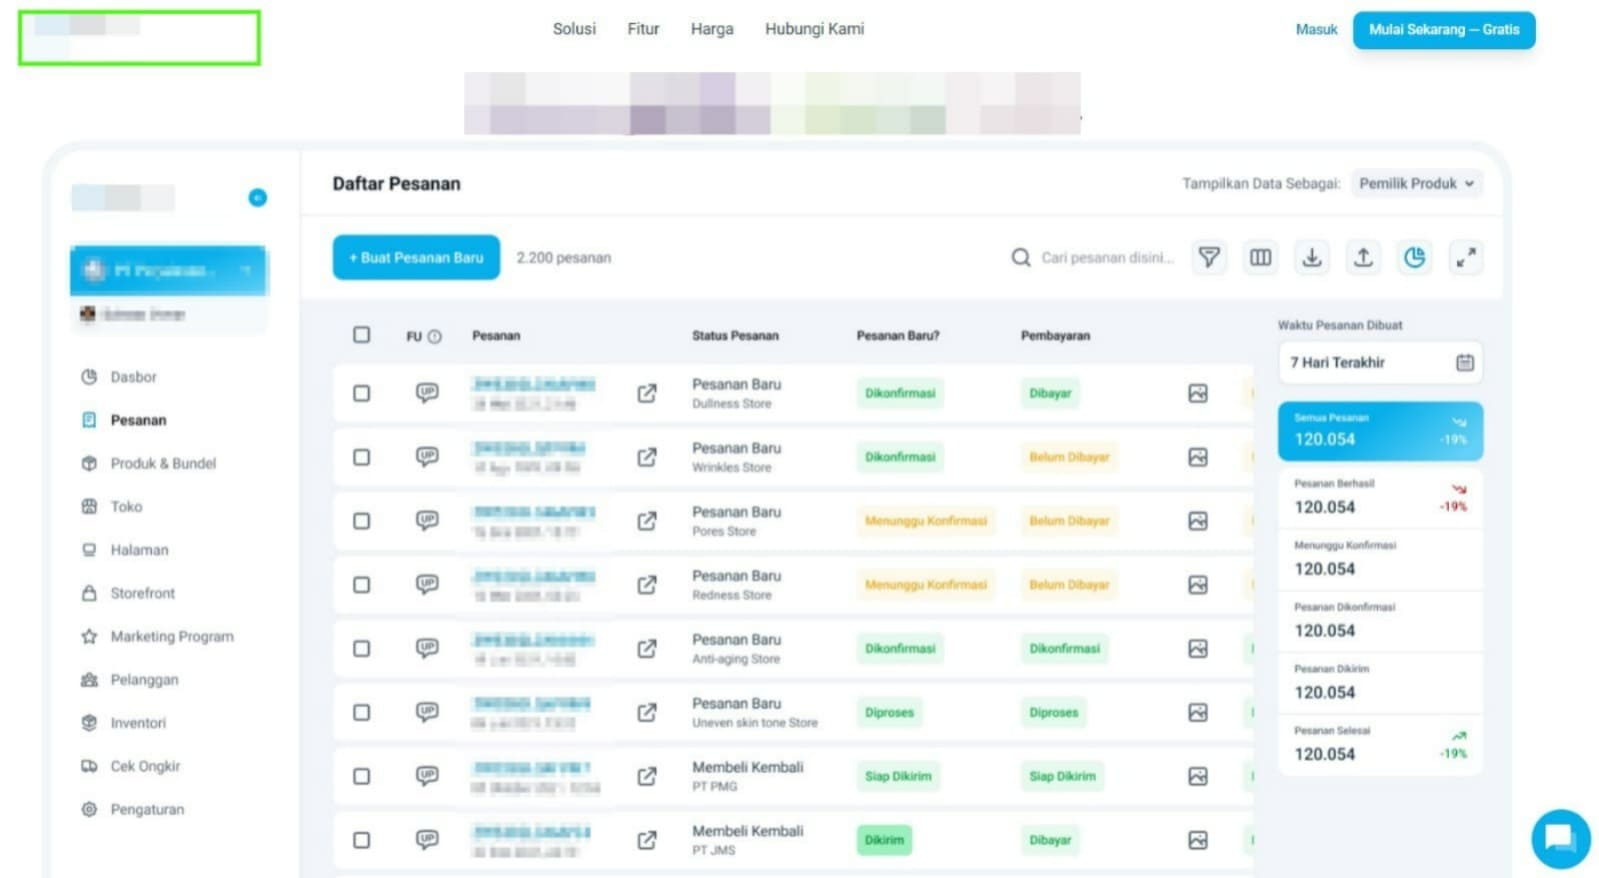Open external link icon in PT PMG row
Image resolution: width=1599 pixels, height=878 pixels.
tap(647, 776)
